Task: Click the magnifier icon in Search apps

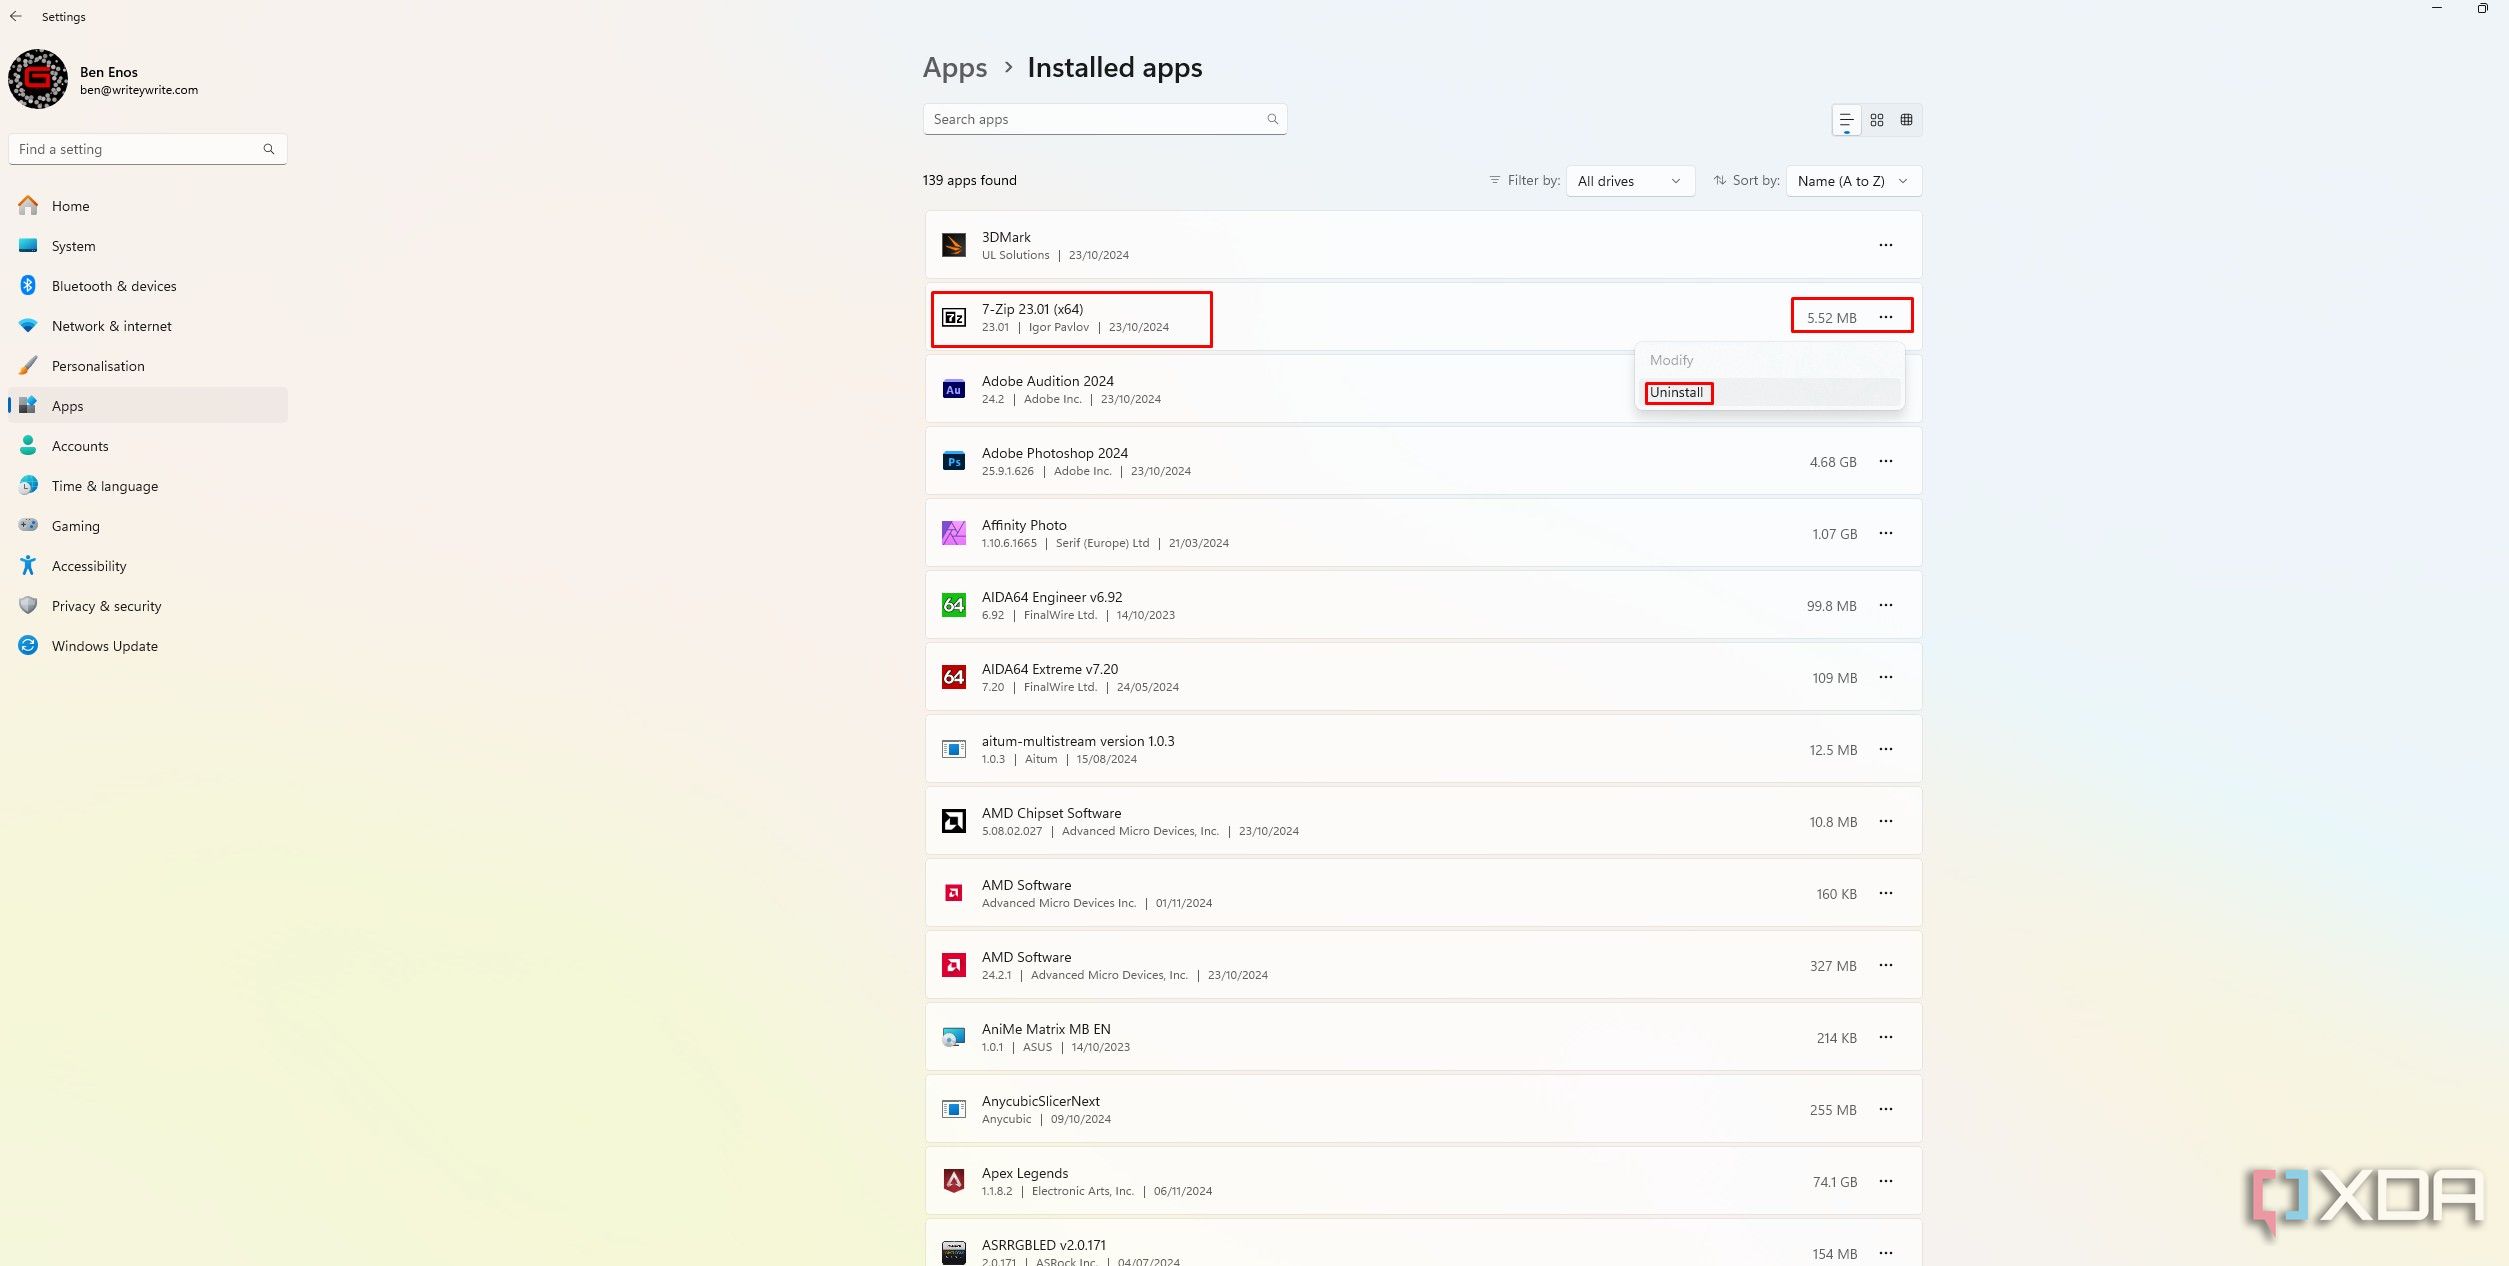Action: pos(1272,119)
